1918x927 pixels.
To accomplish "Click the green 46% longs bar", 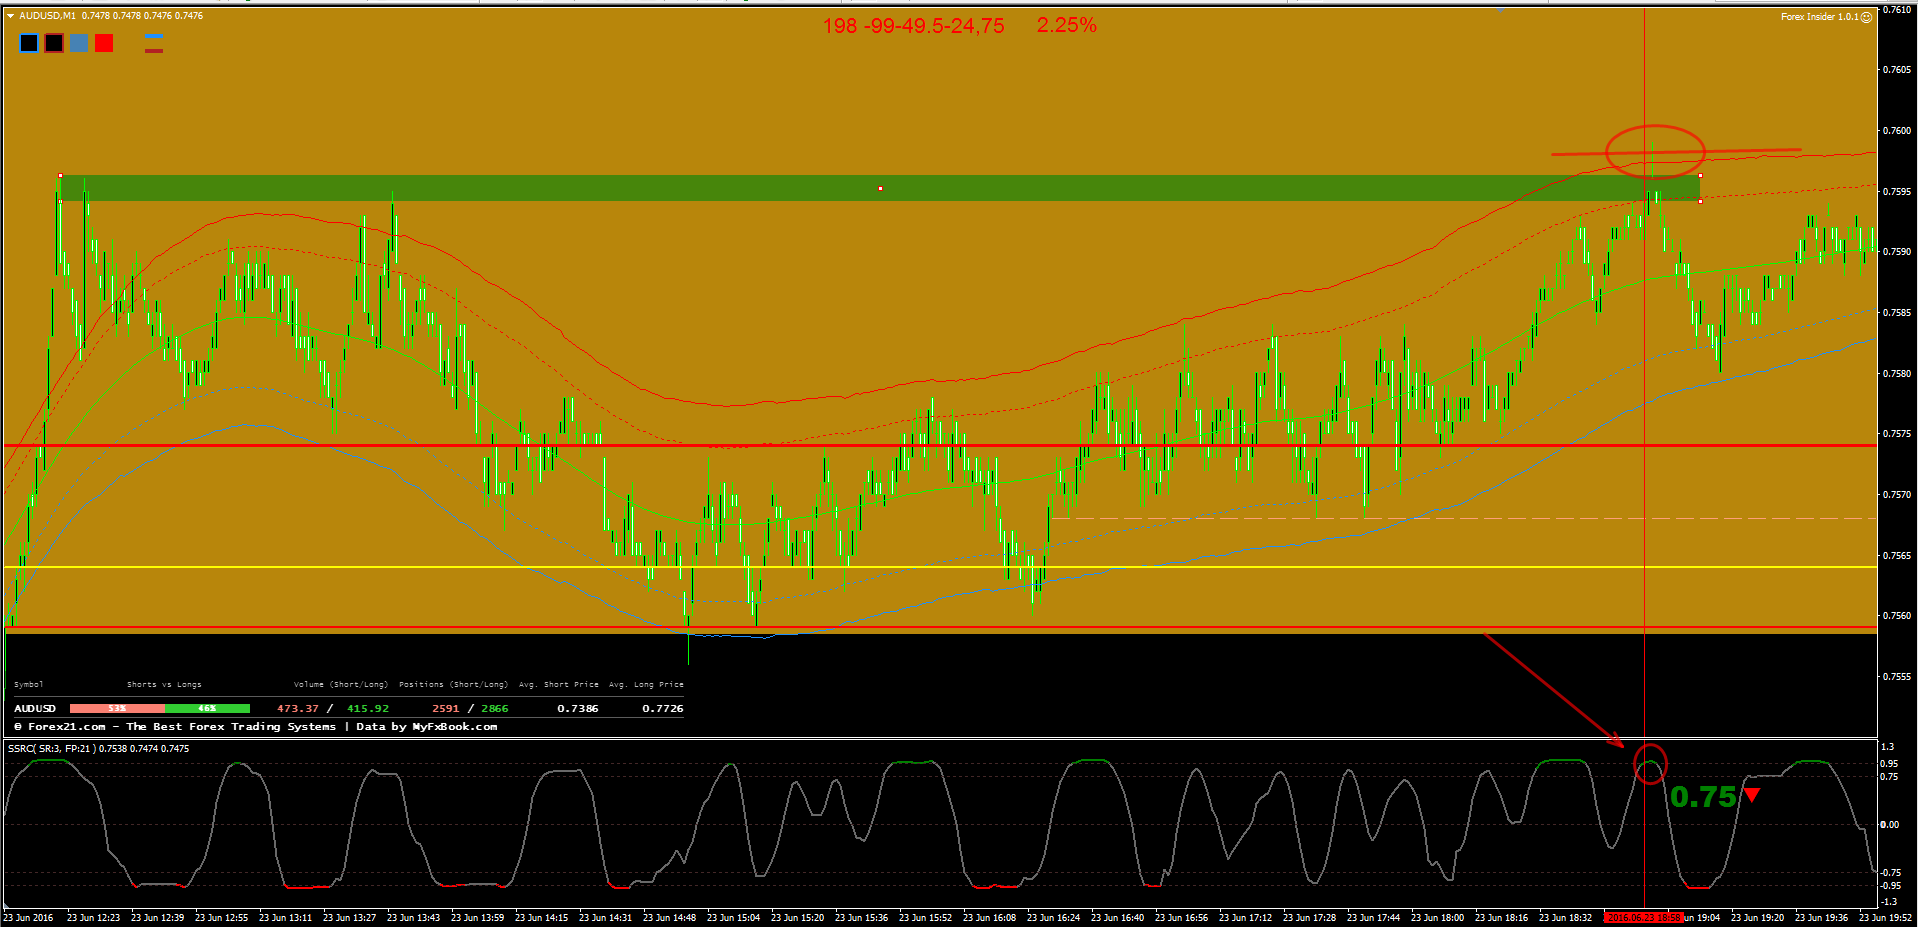I will click(207, 708).
